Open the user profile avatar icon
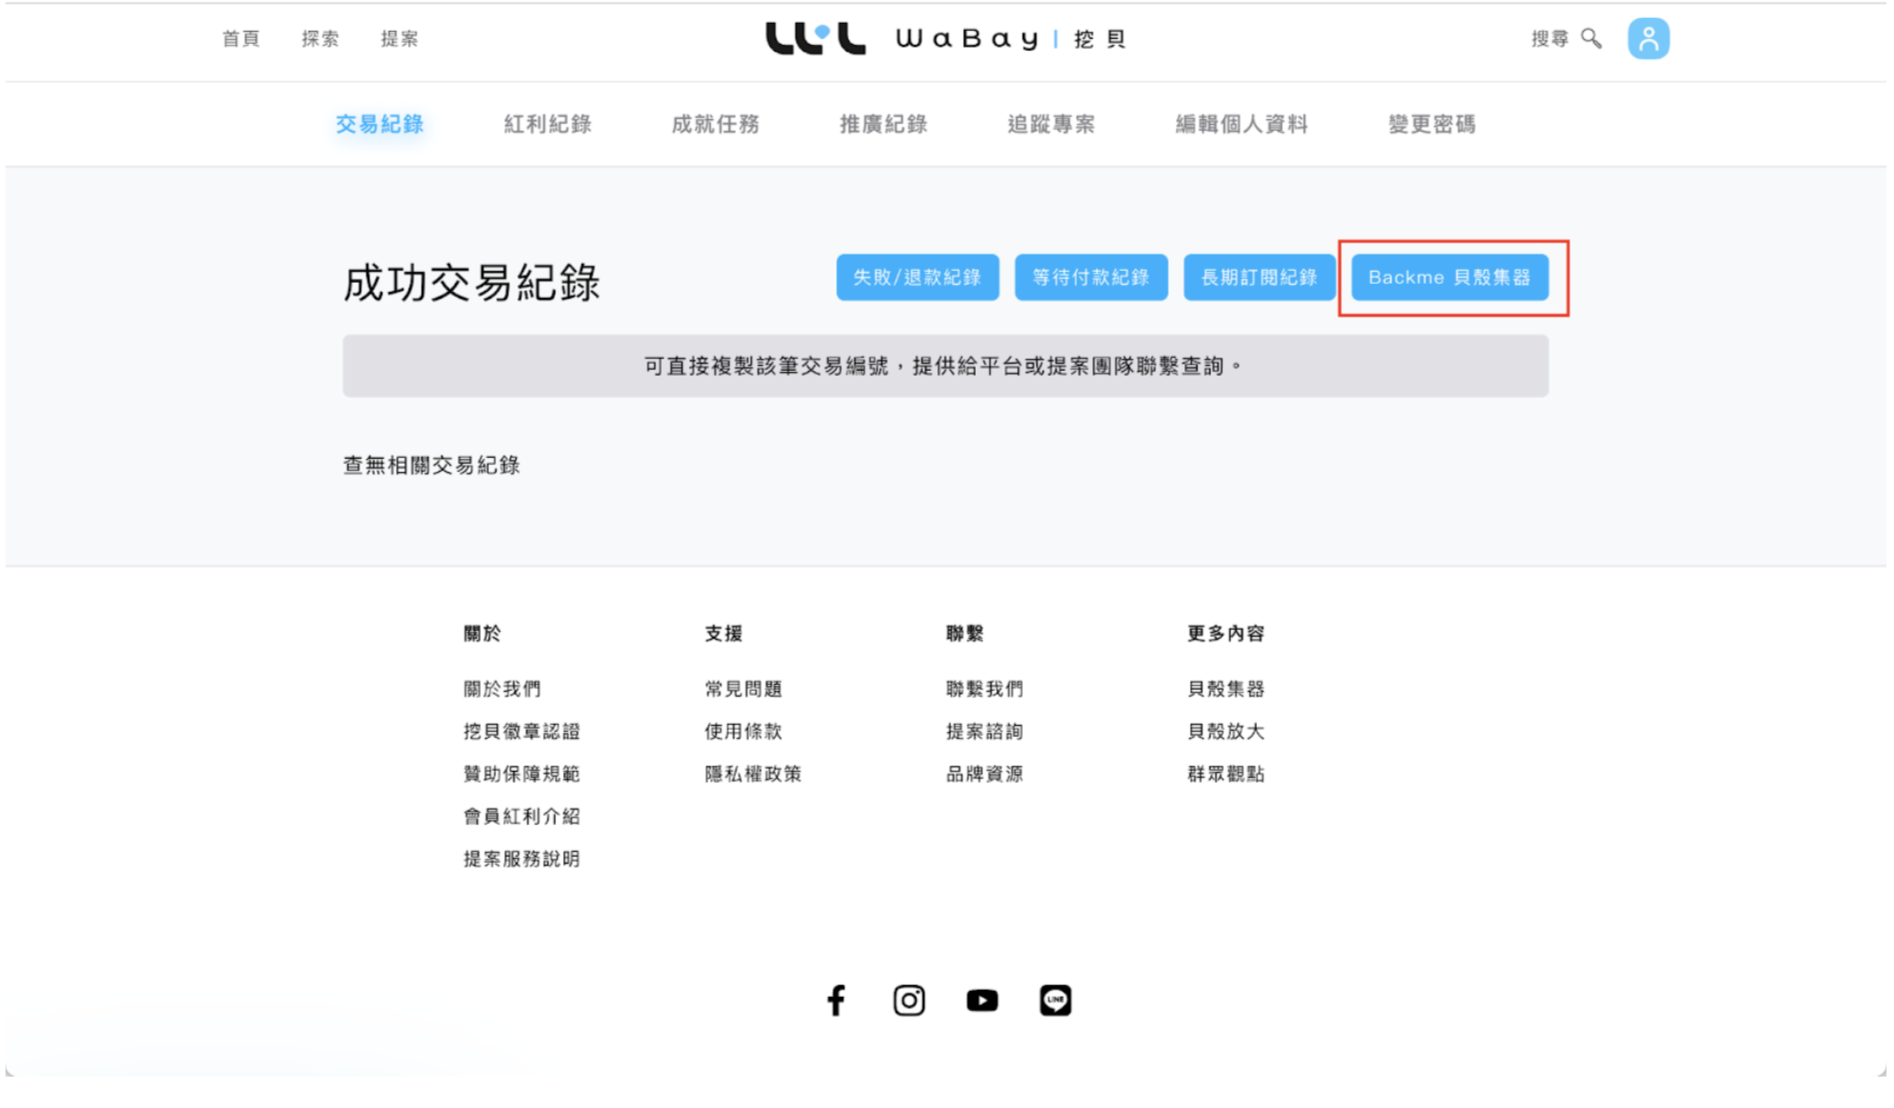Viewport: 1894px width, 1108px height. point(1647,39)
